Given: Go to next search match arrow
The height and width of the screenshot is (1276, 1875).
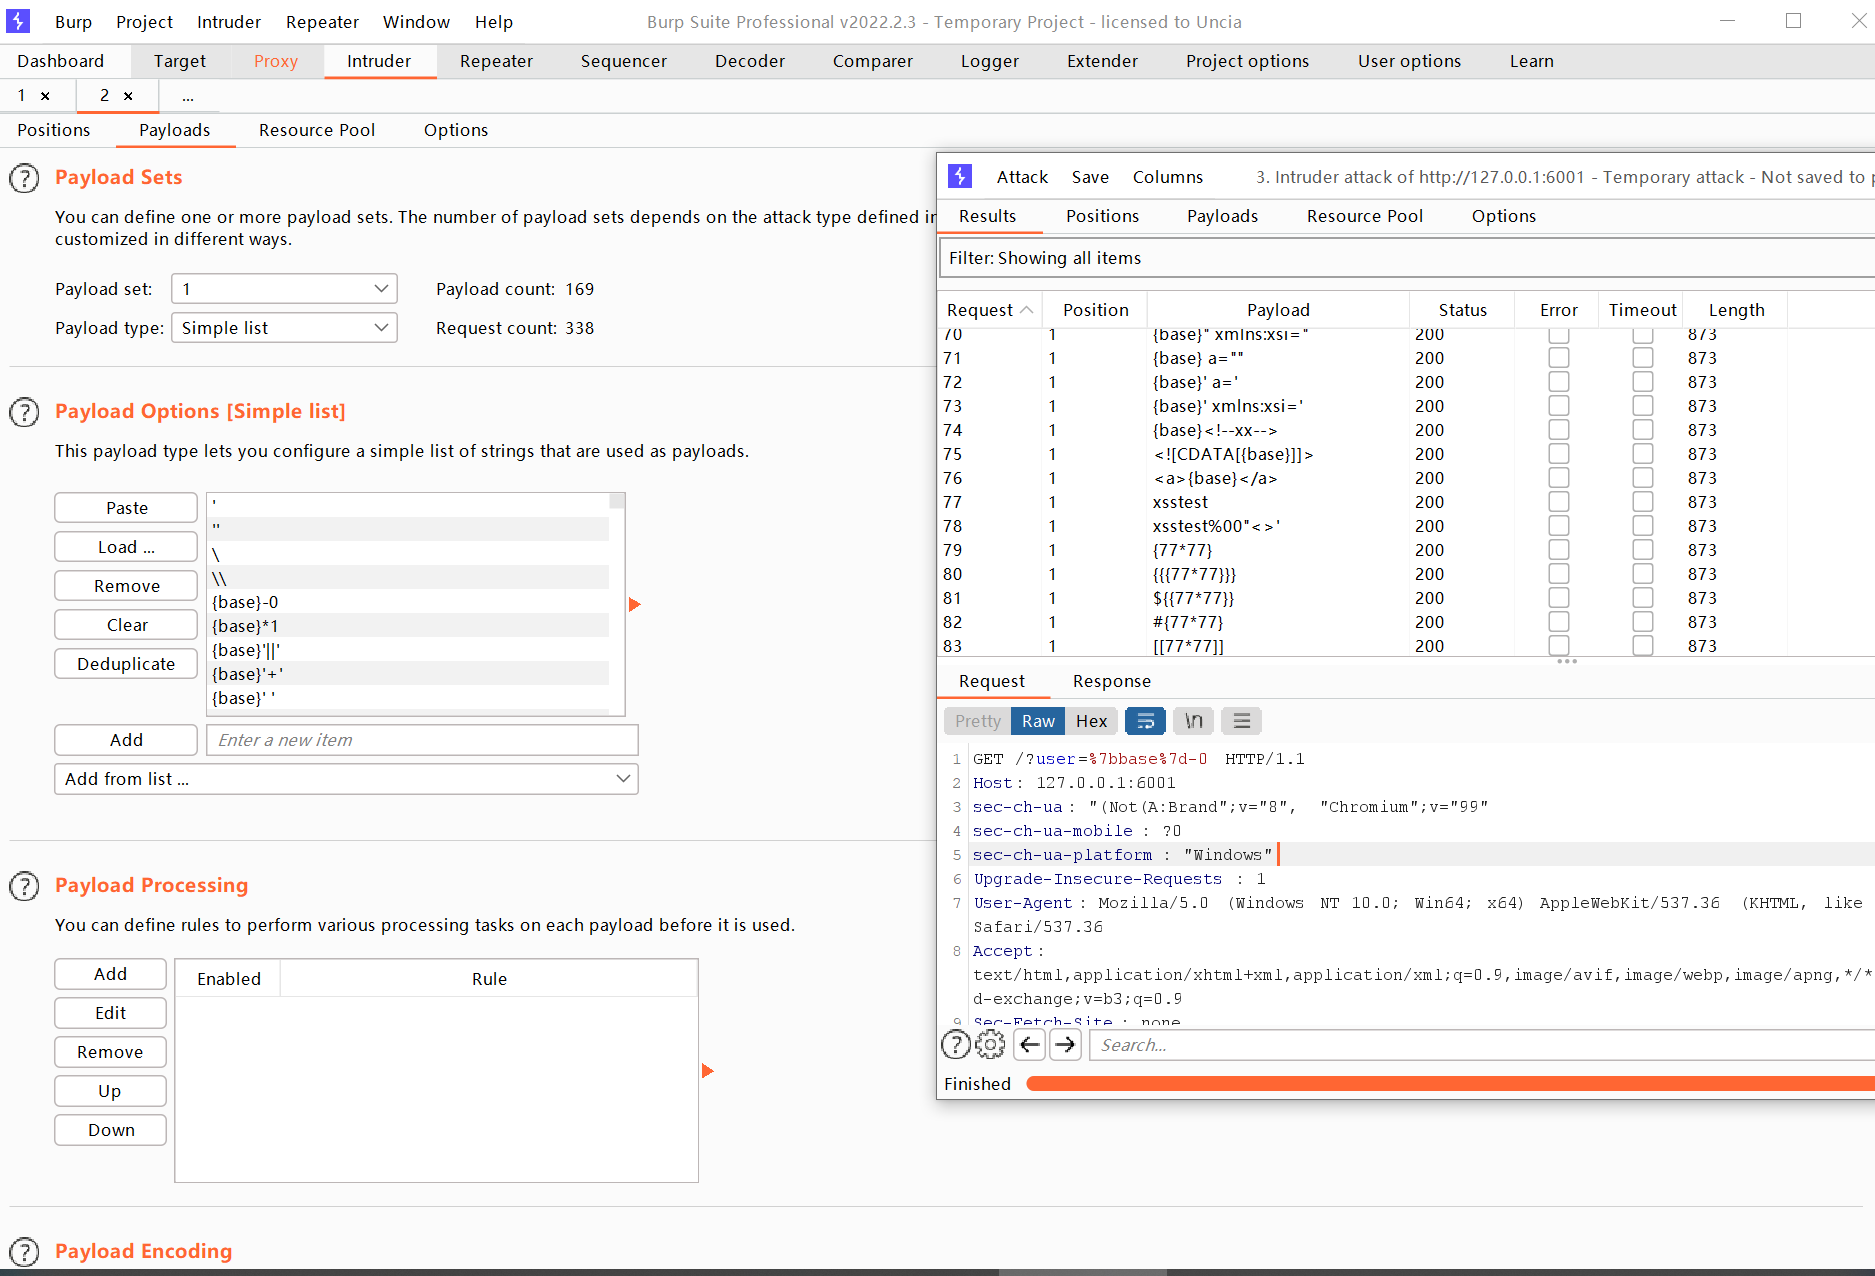Looking at the screenshot, I should click(x=1066, y=1045).
